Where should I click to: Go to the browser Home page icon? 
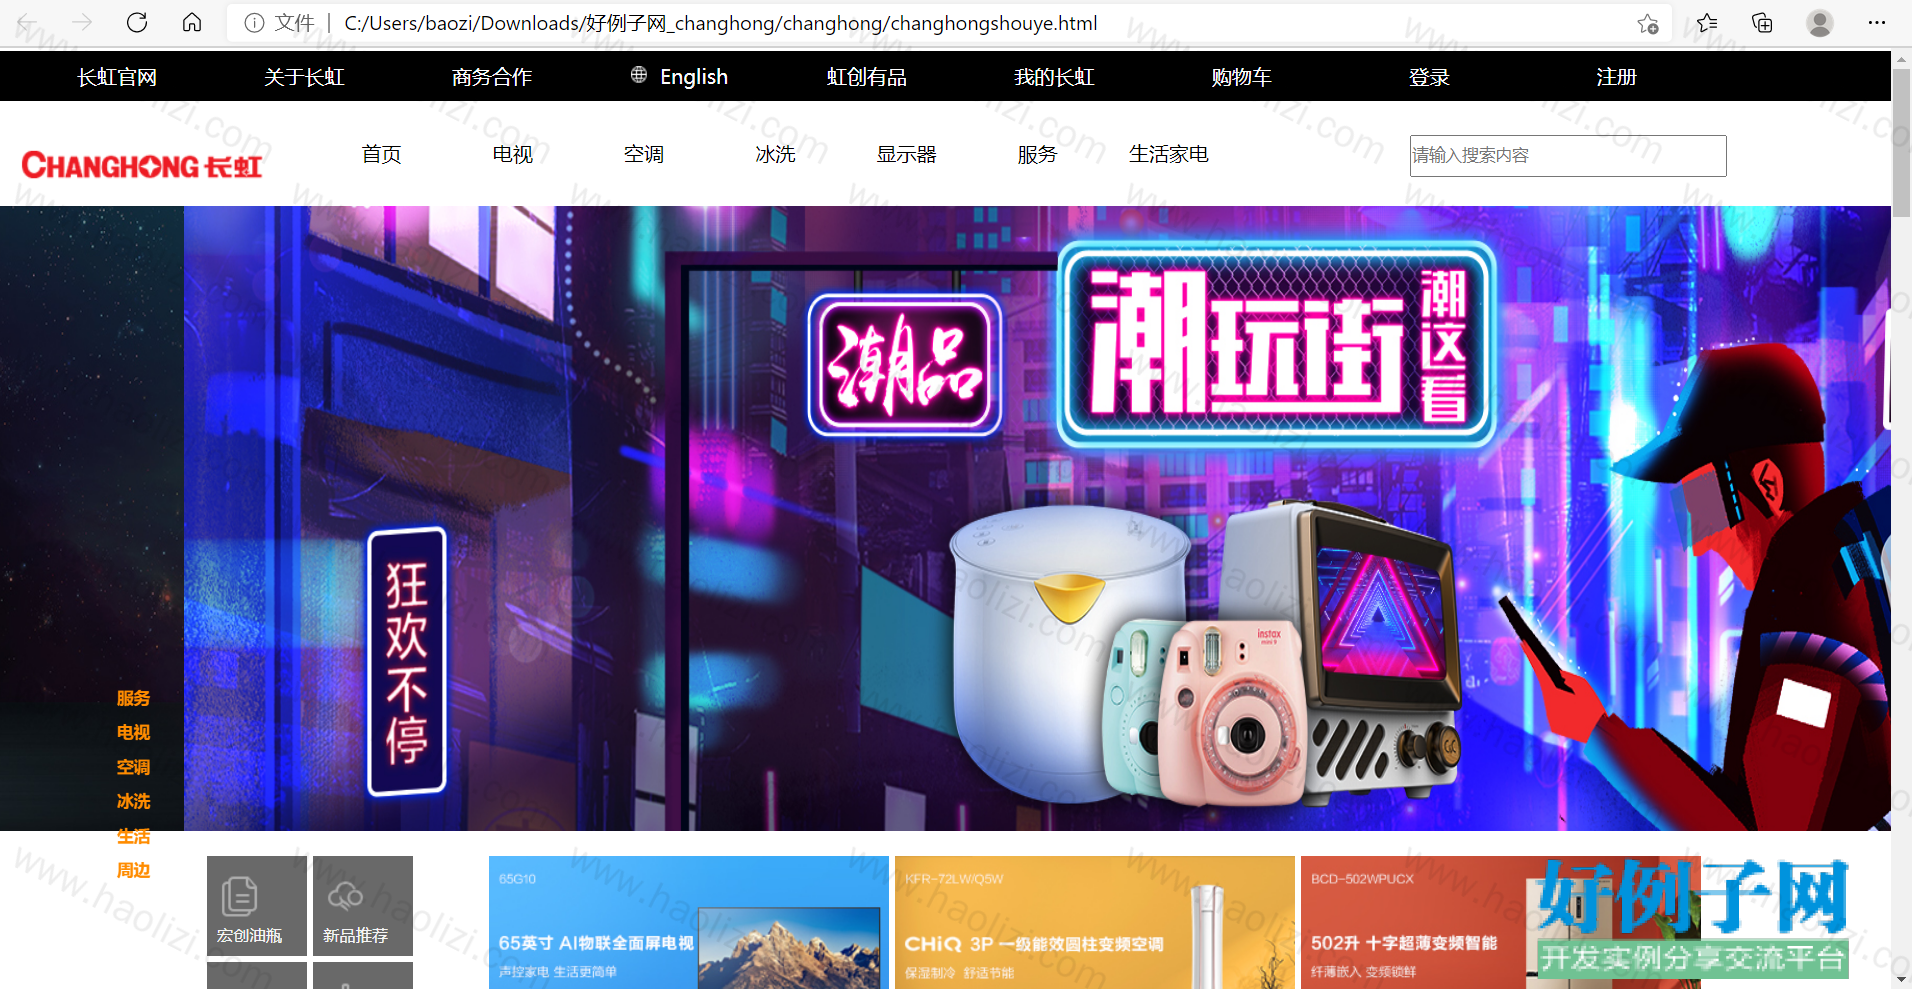click(192, 23)
